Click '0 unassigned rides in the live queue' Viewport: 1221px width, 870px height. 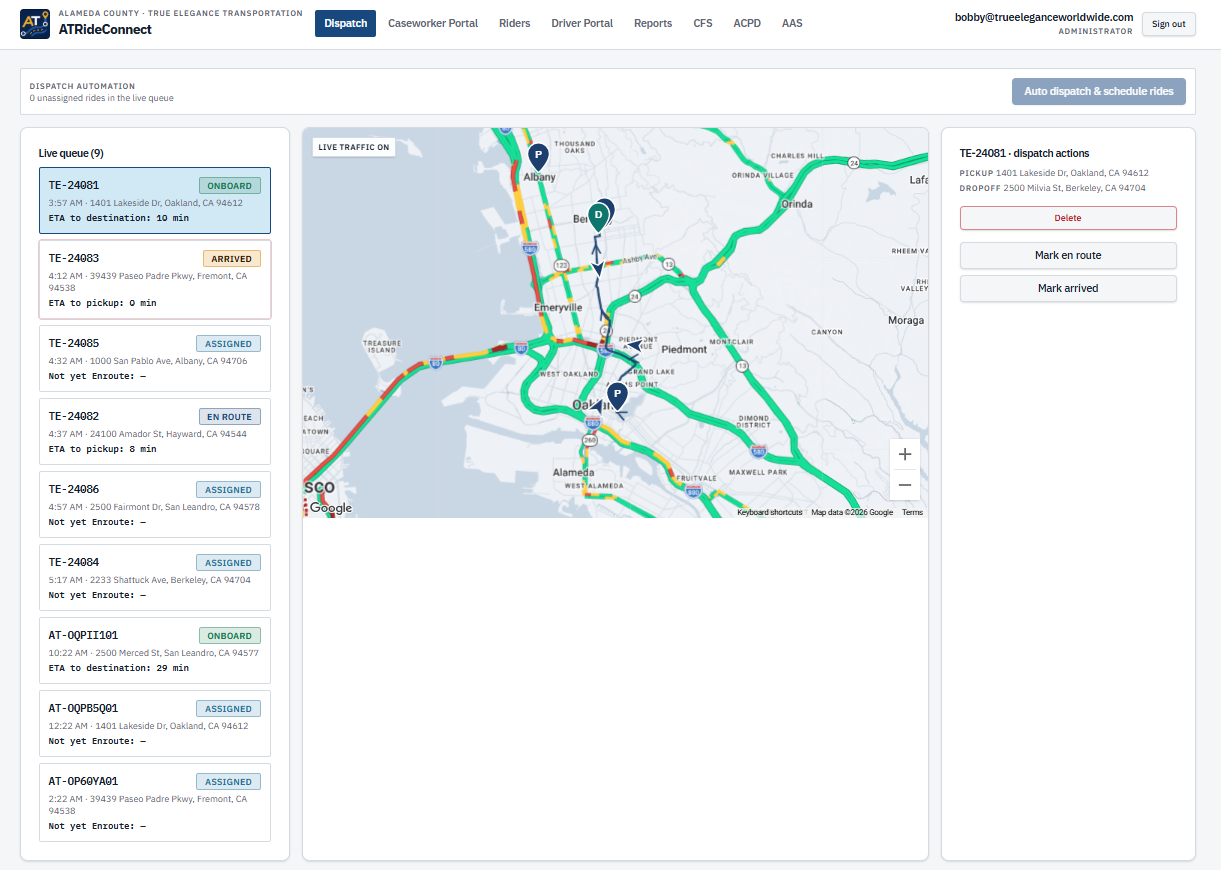tap(102, 98)
